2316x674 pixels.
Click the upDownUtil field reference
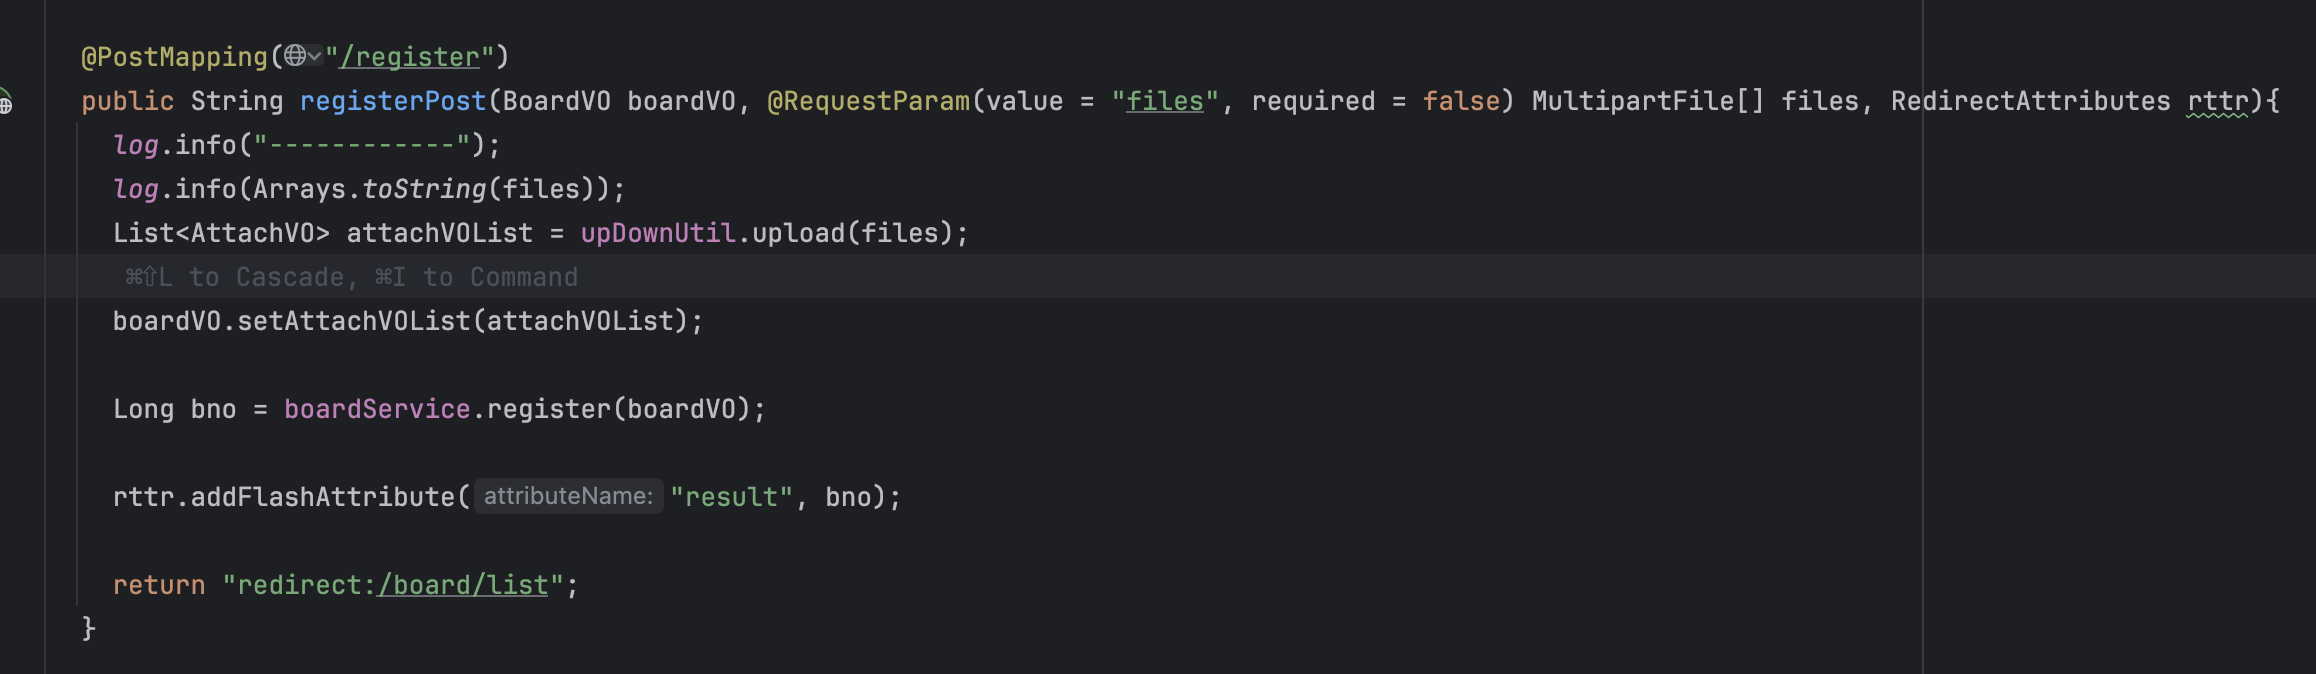(x=658, y=233)
